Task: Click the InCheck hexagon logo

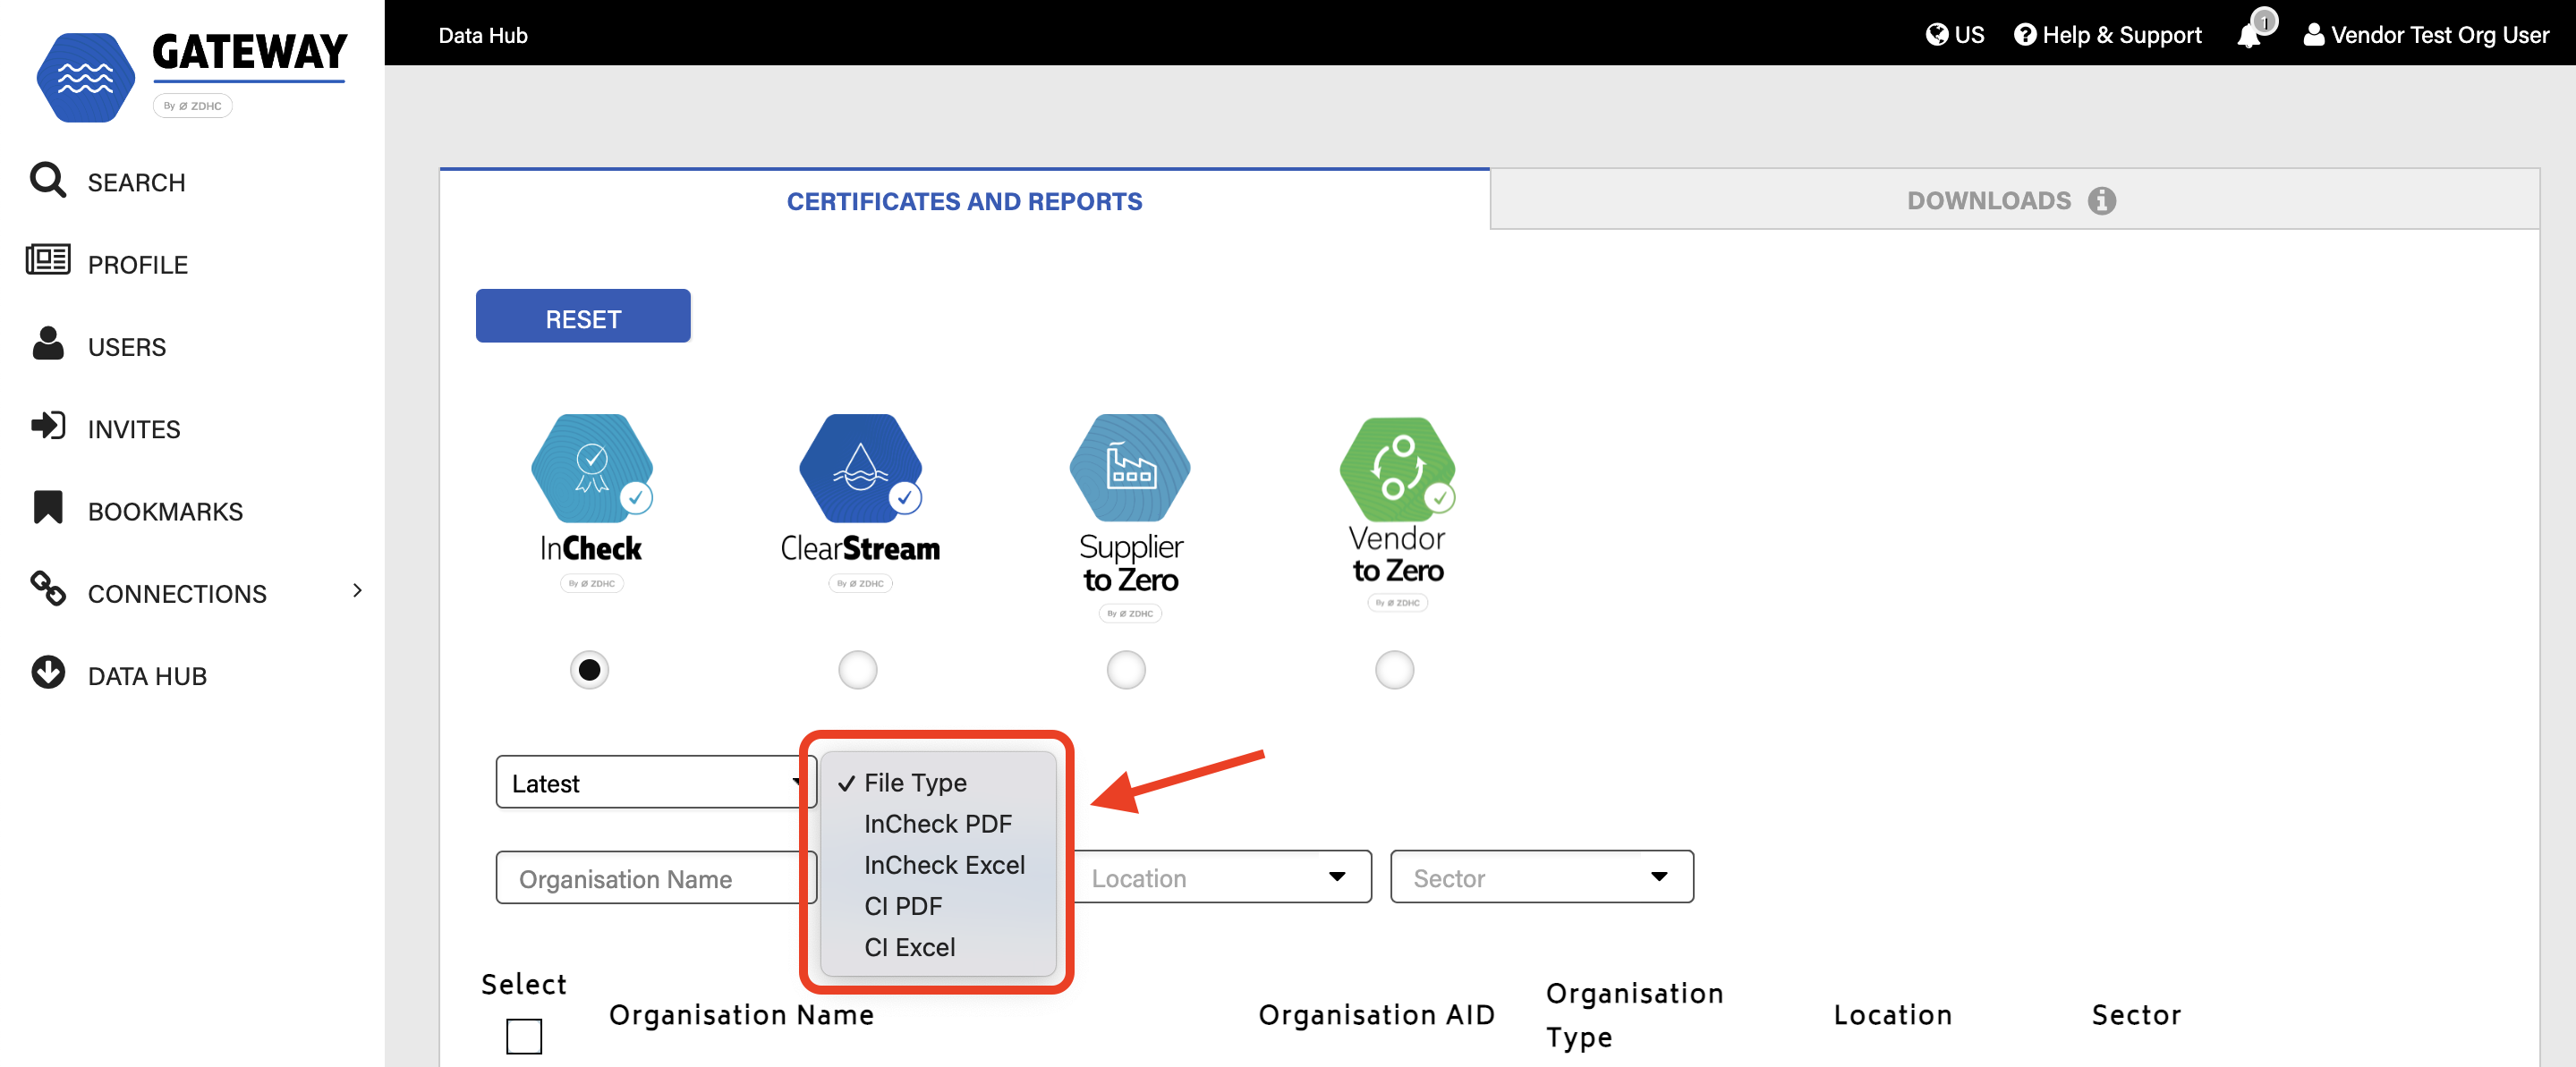Action: pos(591,468)
